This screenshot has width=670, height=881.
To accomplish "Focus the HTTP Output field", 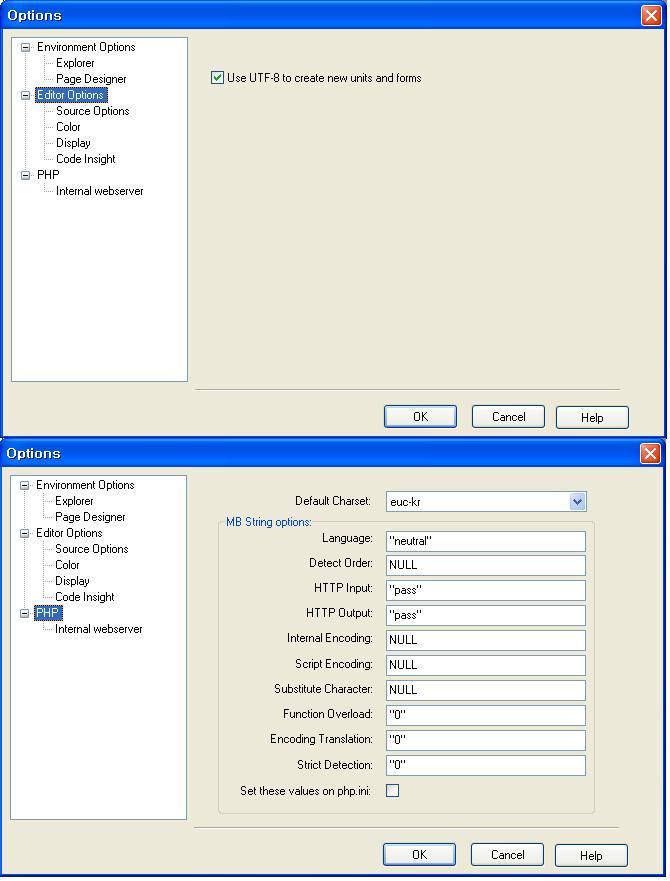I will click(x=486, y=615).
